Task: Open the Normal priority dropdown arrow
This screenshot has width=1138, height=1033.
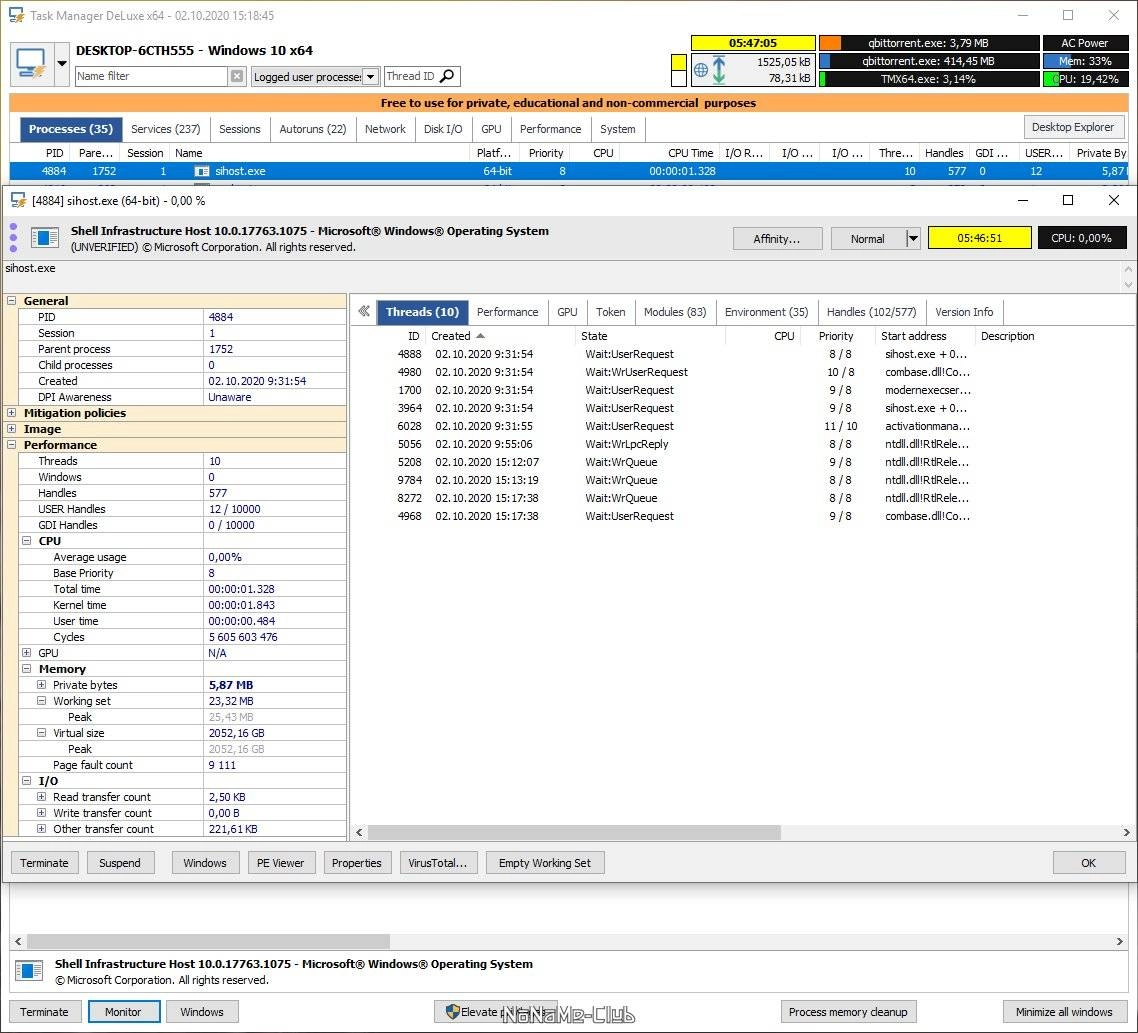Action: [x=913, y=238]
